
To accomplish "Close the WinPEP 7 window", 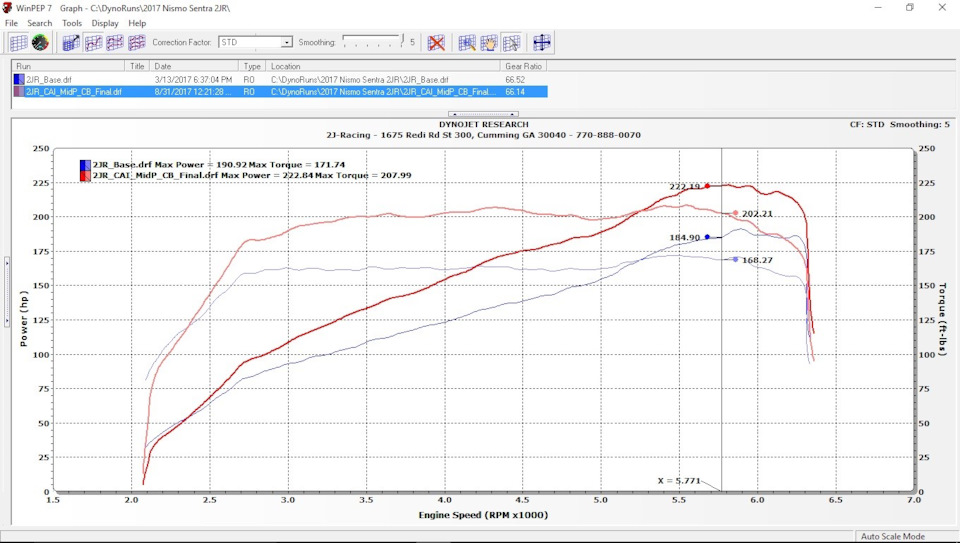I will pyautogui.click(x=942, y=8).
